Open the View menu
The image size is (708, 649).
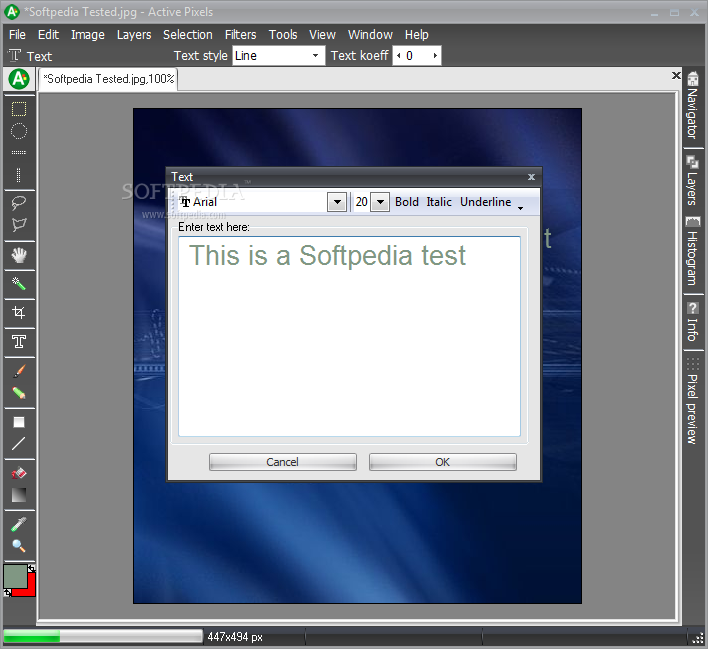(322, 35)
